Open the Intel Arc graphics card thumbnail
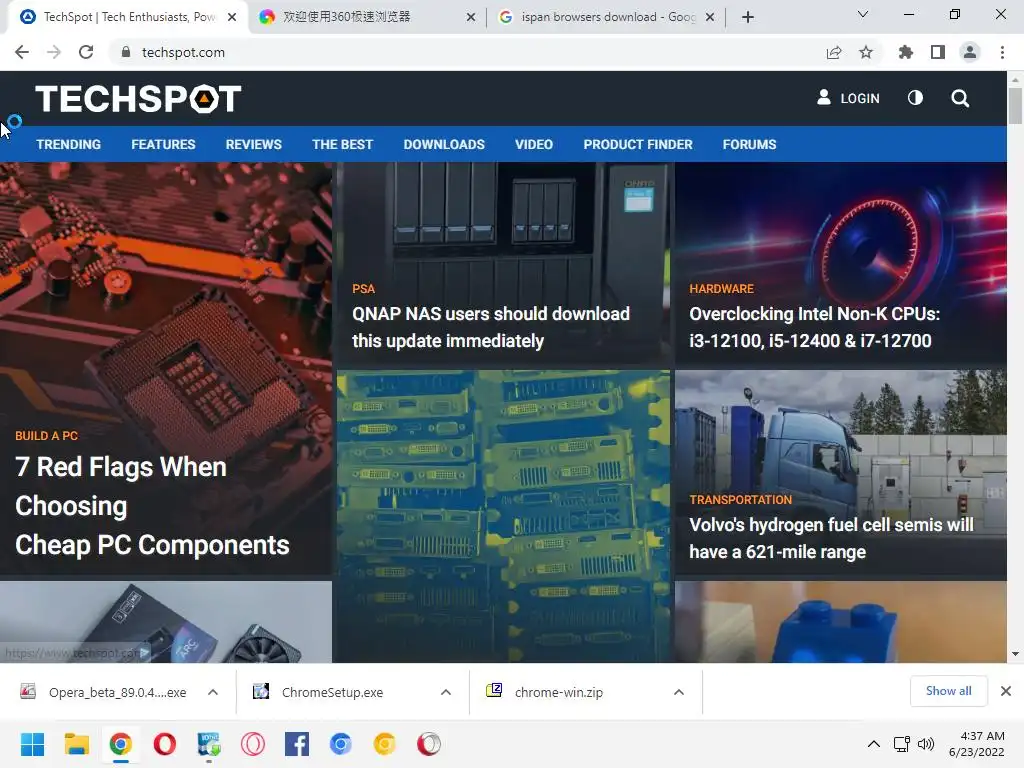Image resolution: width=1024 pixels, height=768 pixels. coord(166,622)
